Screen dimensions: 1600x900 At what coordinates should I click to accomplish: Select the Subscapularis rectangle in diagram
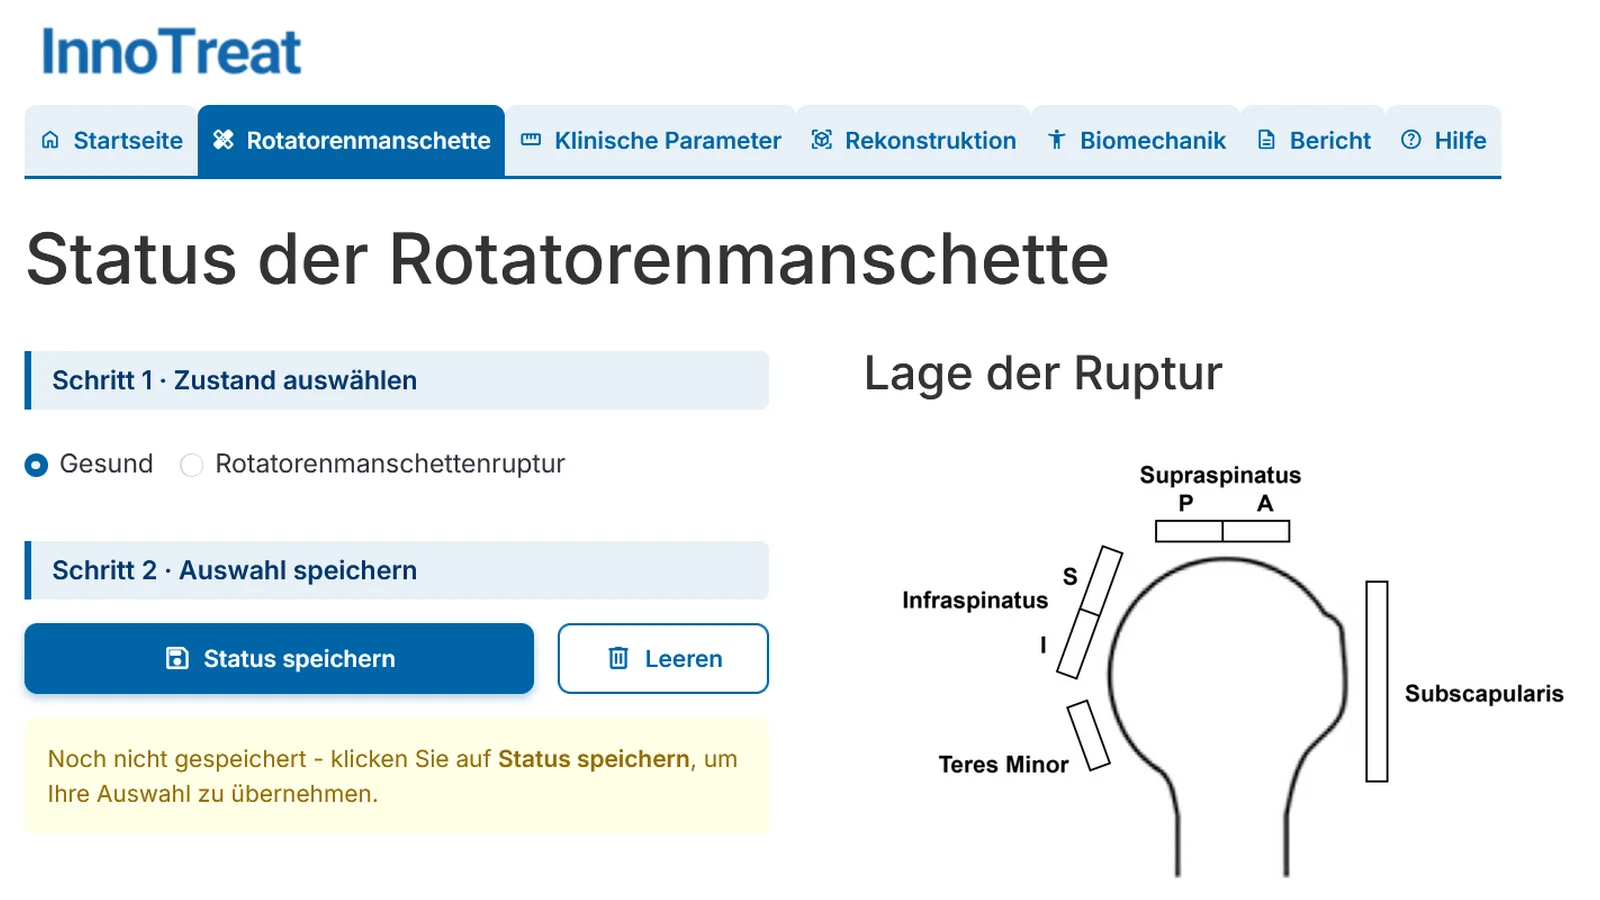coord(1377,681)
